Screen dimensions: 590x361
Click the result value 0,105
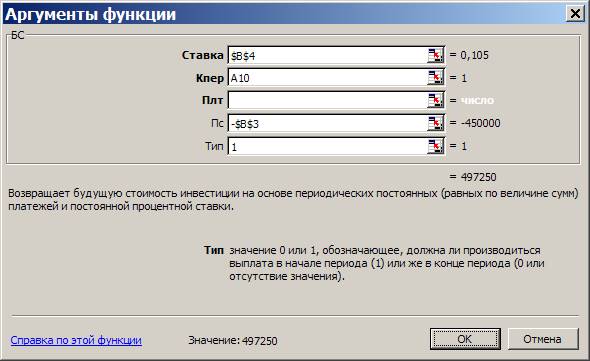474,55
